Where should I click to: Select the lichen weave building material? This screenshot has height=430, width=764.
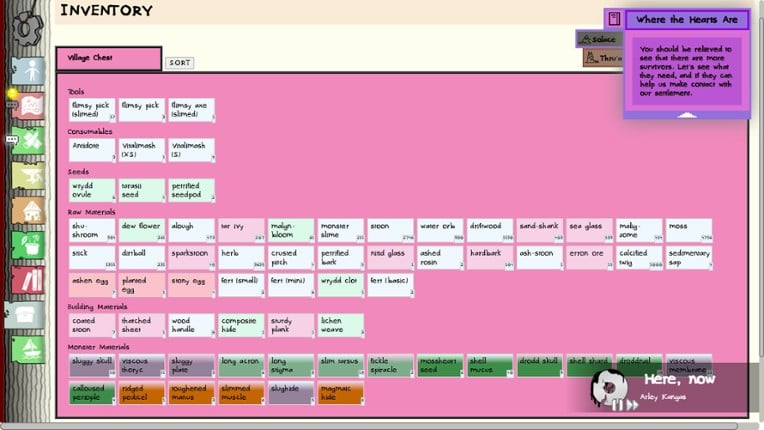point(340,325)
